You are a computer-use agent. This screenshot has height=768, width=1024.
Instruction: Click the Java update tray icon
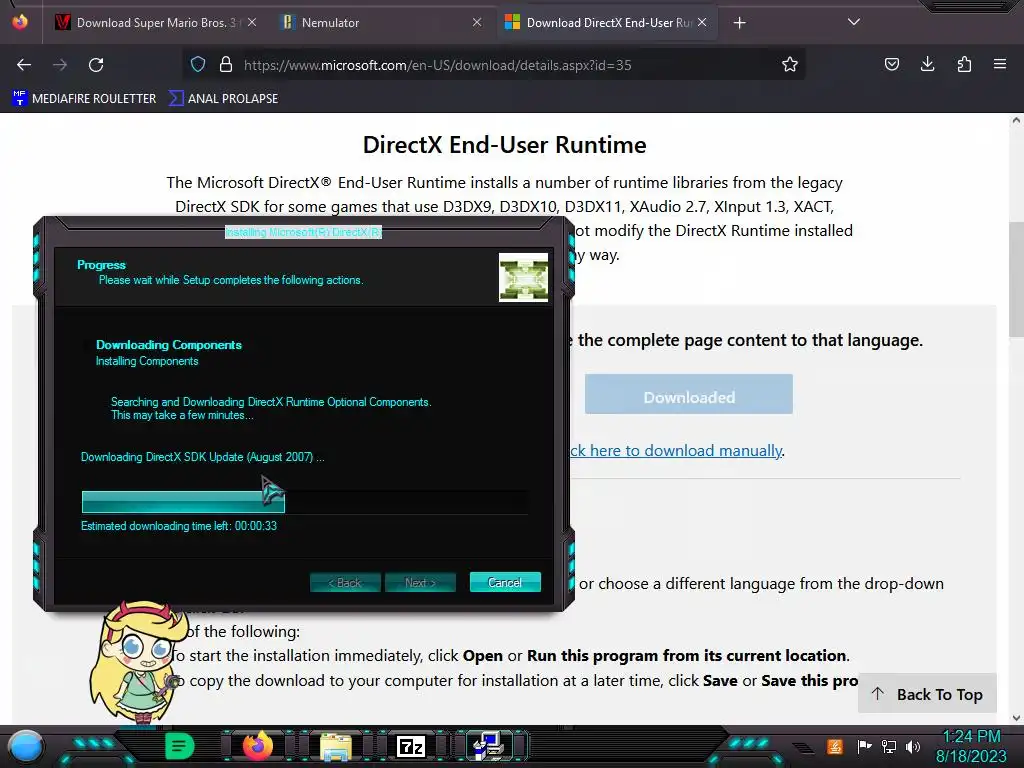835,746
